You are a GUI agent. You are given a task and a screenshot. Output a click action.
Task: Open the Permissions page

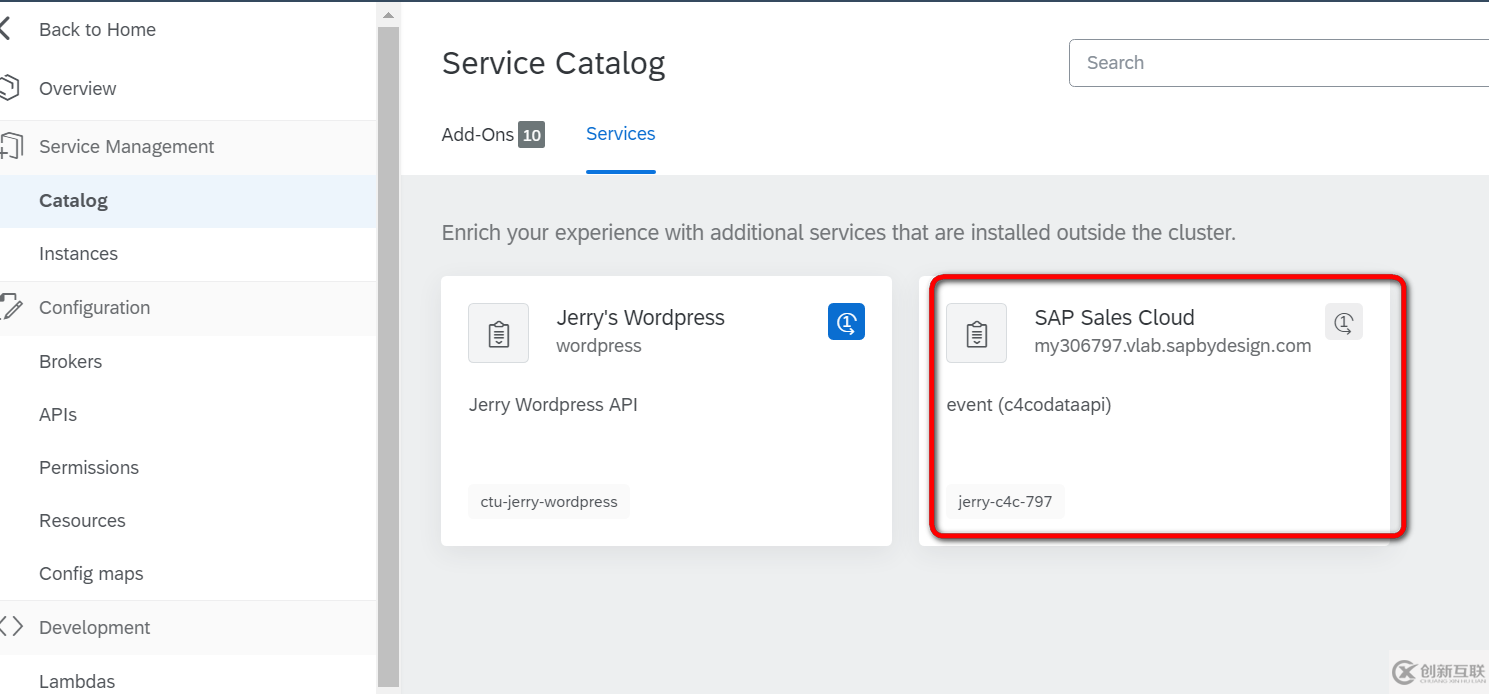88,467
